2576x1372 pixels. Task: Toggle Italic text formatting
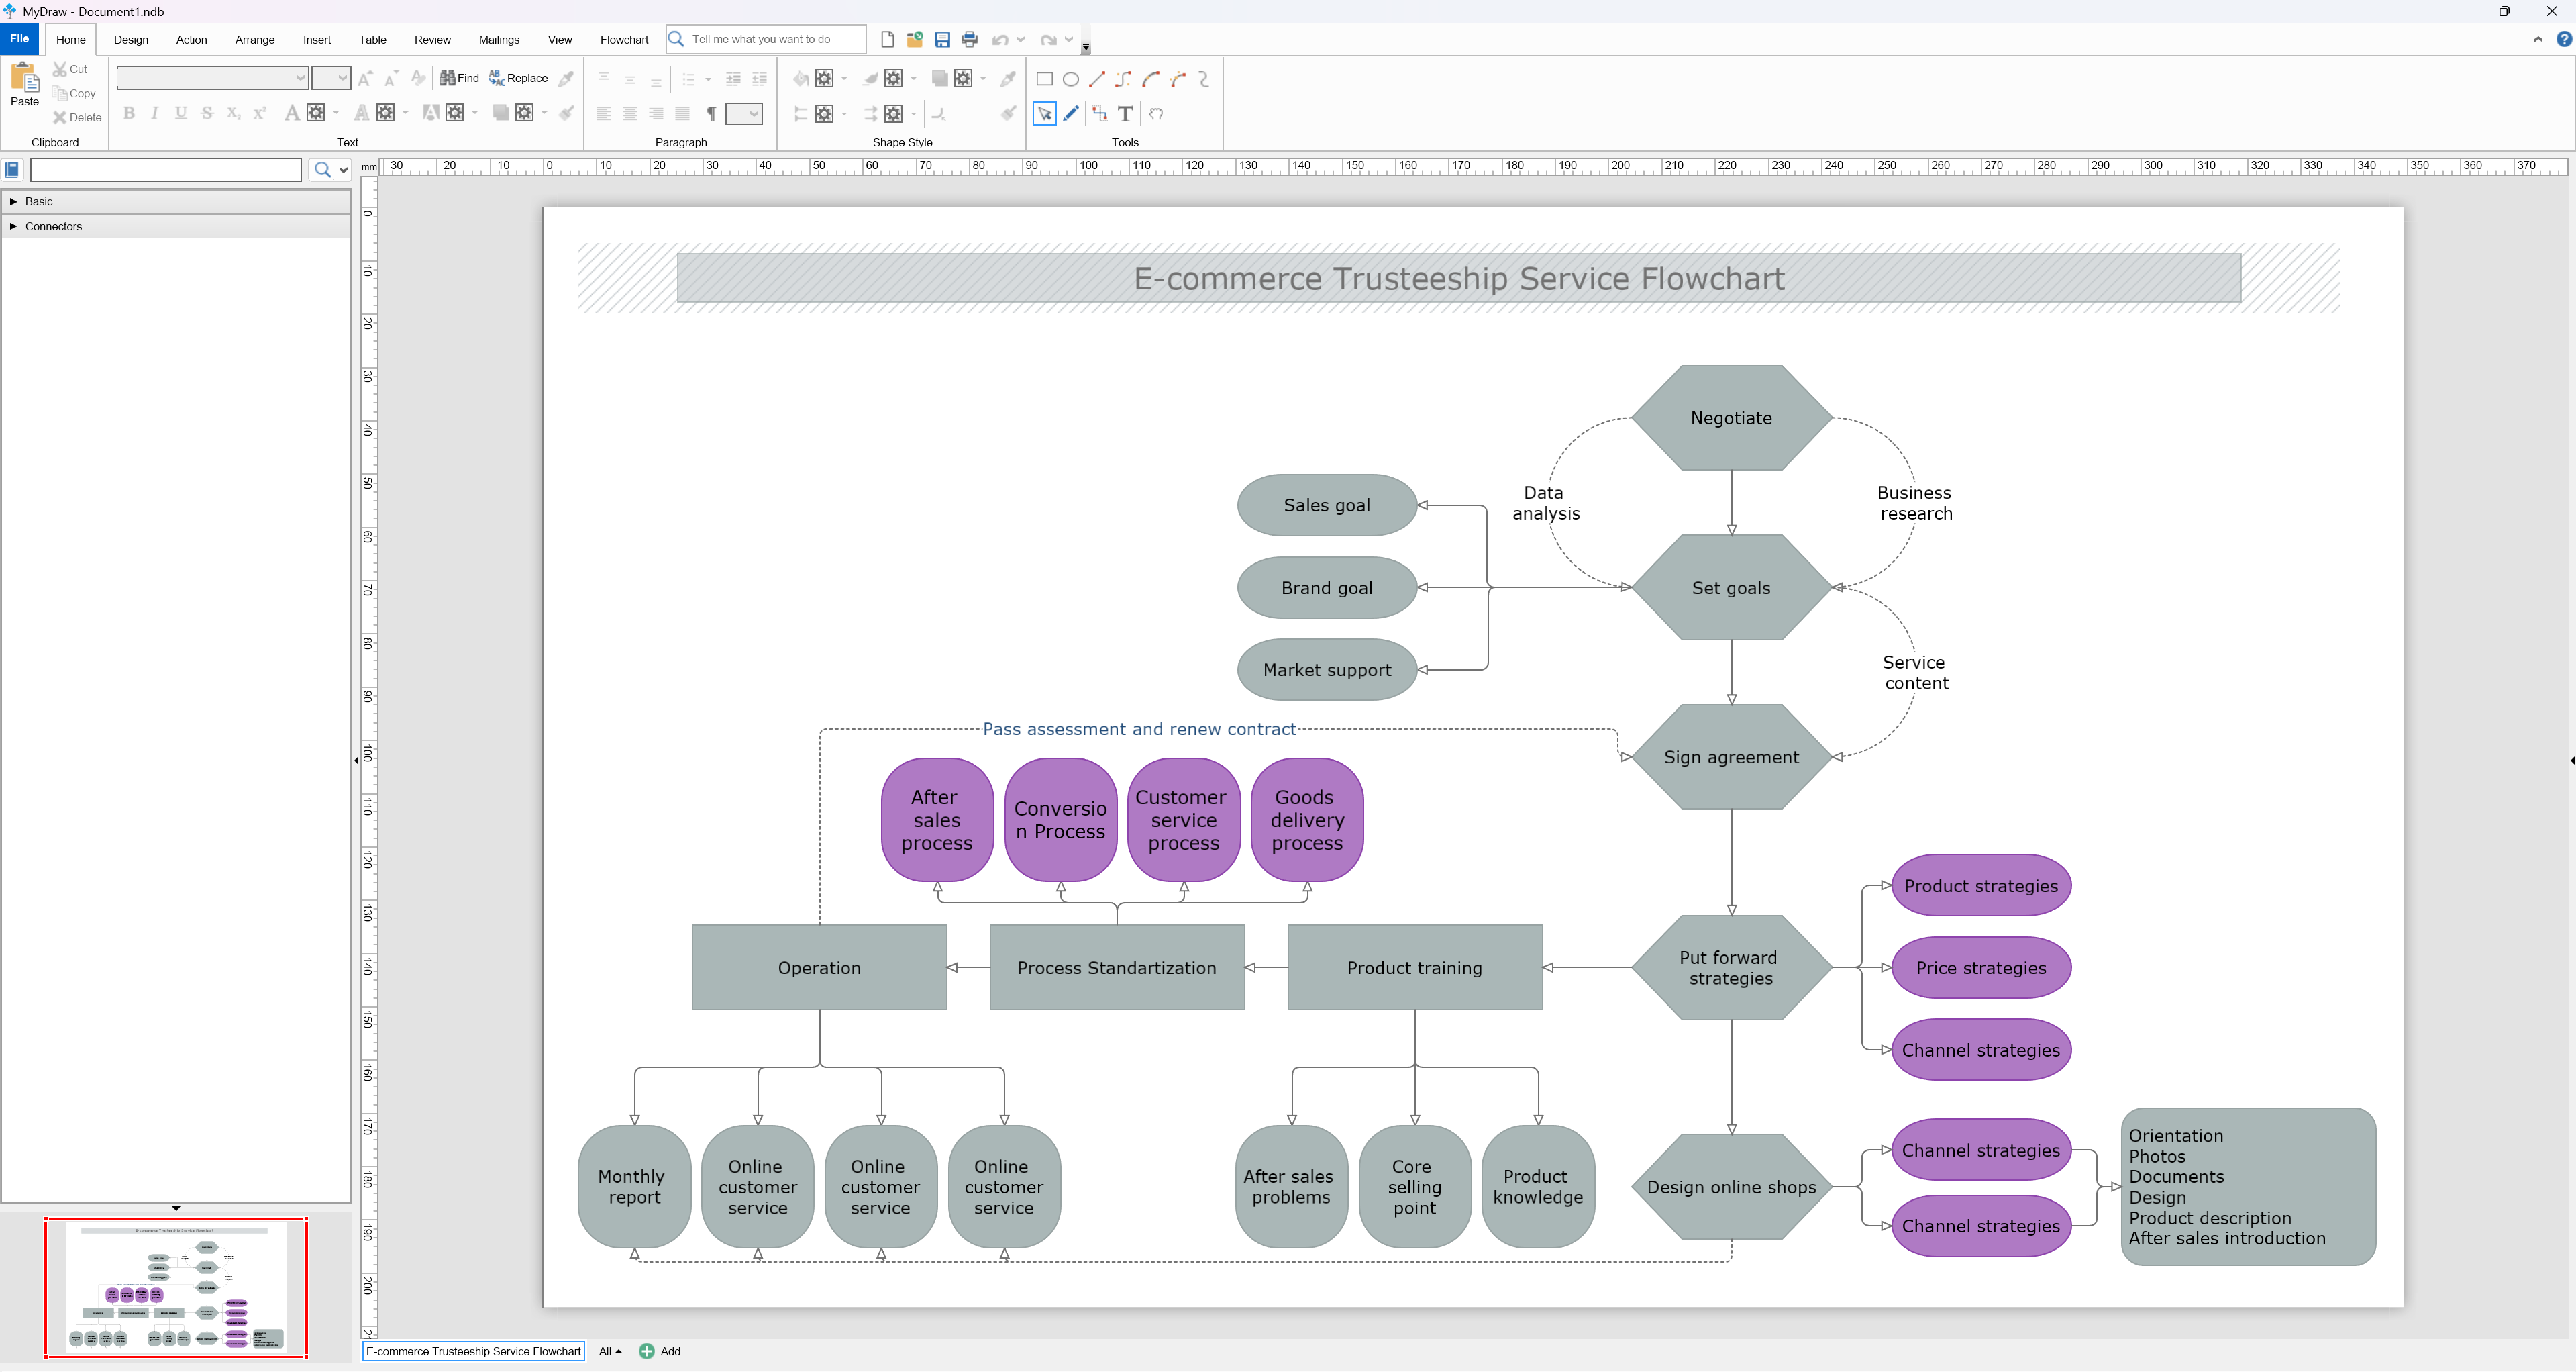pos(155,114)
